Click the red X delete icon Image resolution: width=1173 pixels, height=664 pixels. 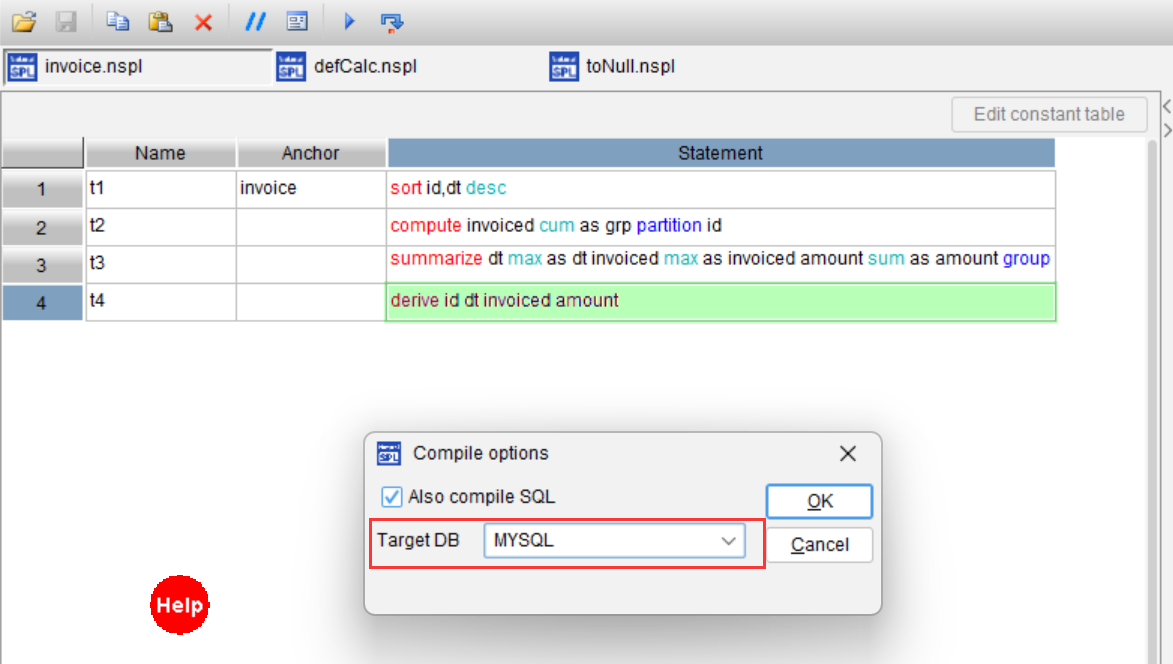[x=203, y=22]
